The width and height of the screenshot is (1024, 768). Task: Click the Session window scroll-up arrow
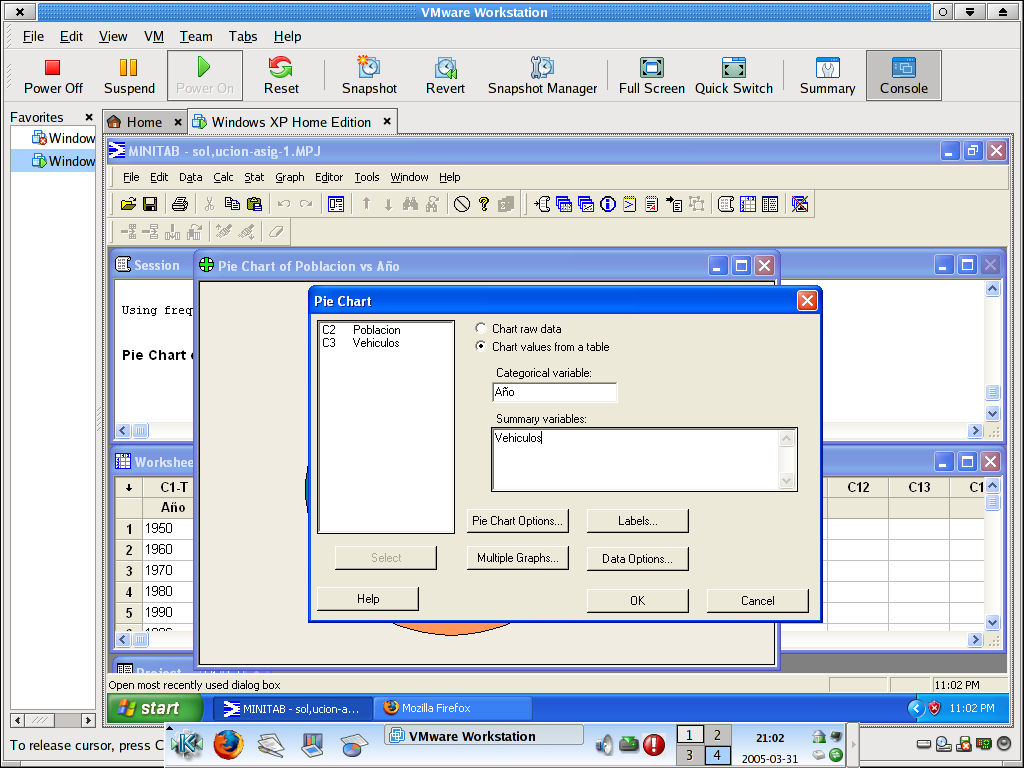(992, 289)
